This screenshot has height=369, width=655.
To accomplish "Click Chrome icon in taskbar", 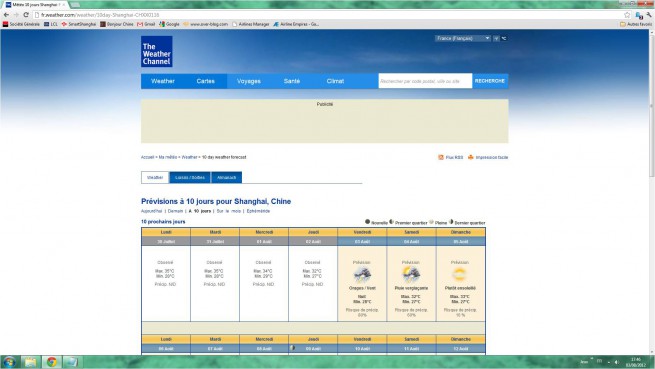I will 51,362.
